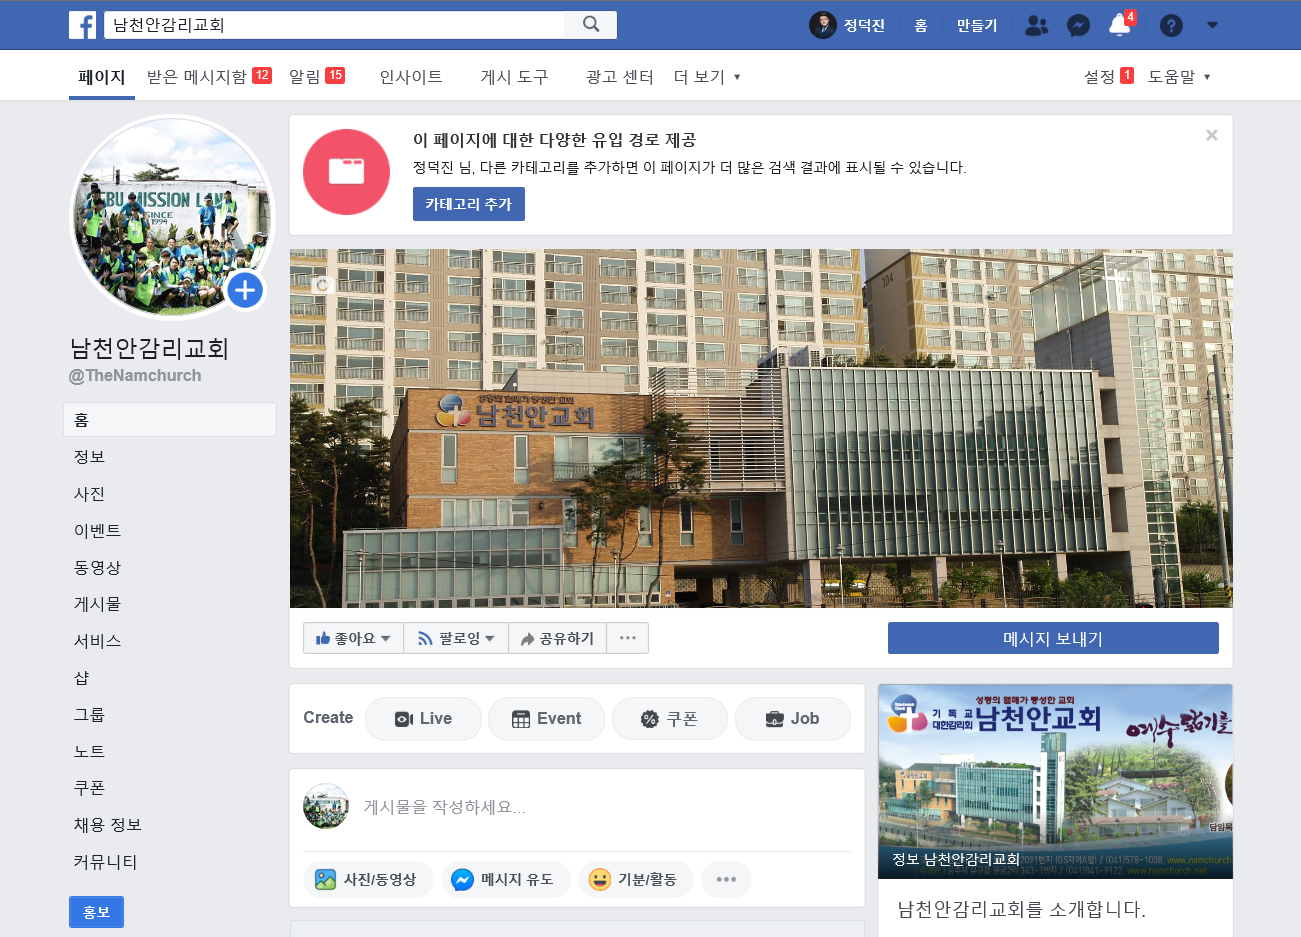Expand the 도움말 dropdown
This screenshot has width=1301, height=937.
(1179, 77)
